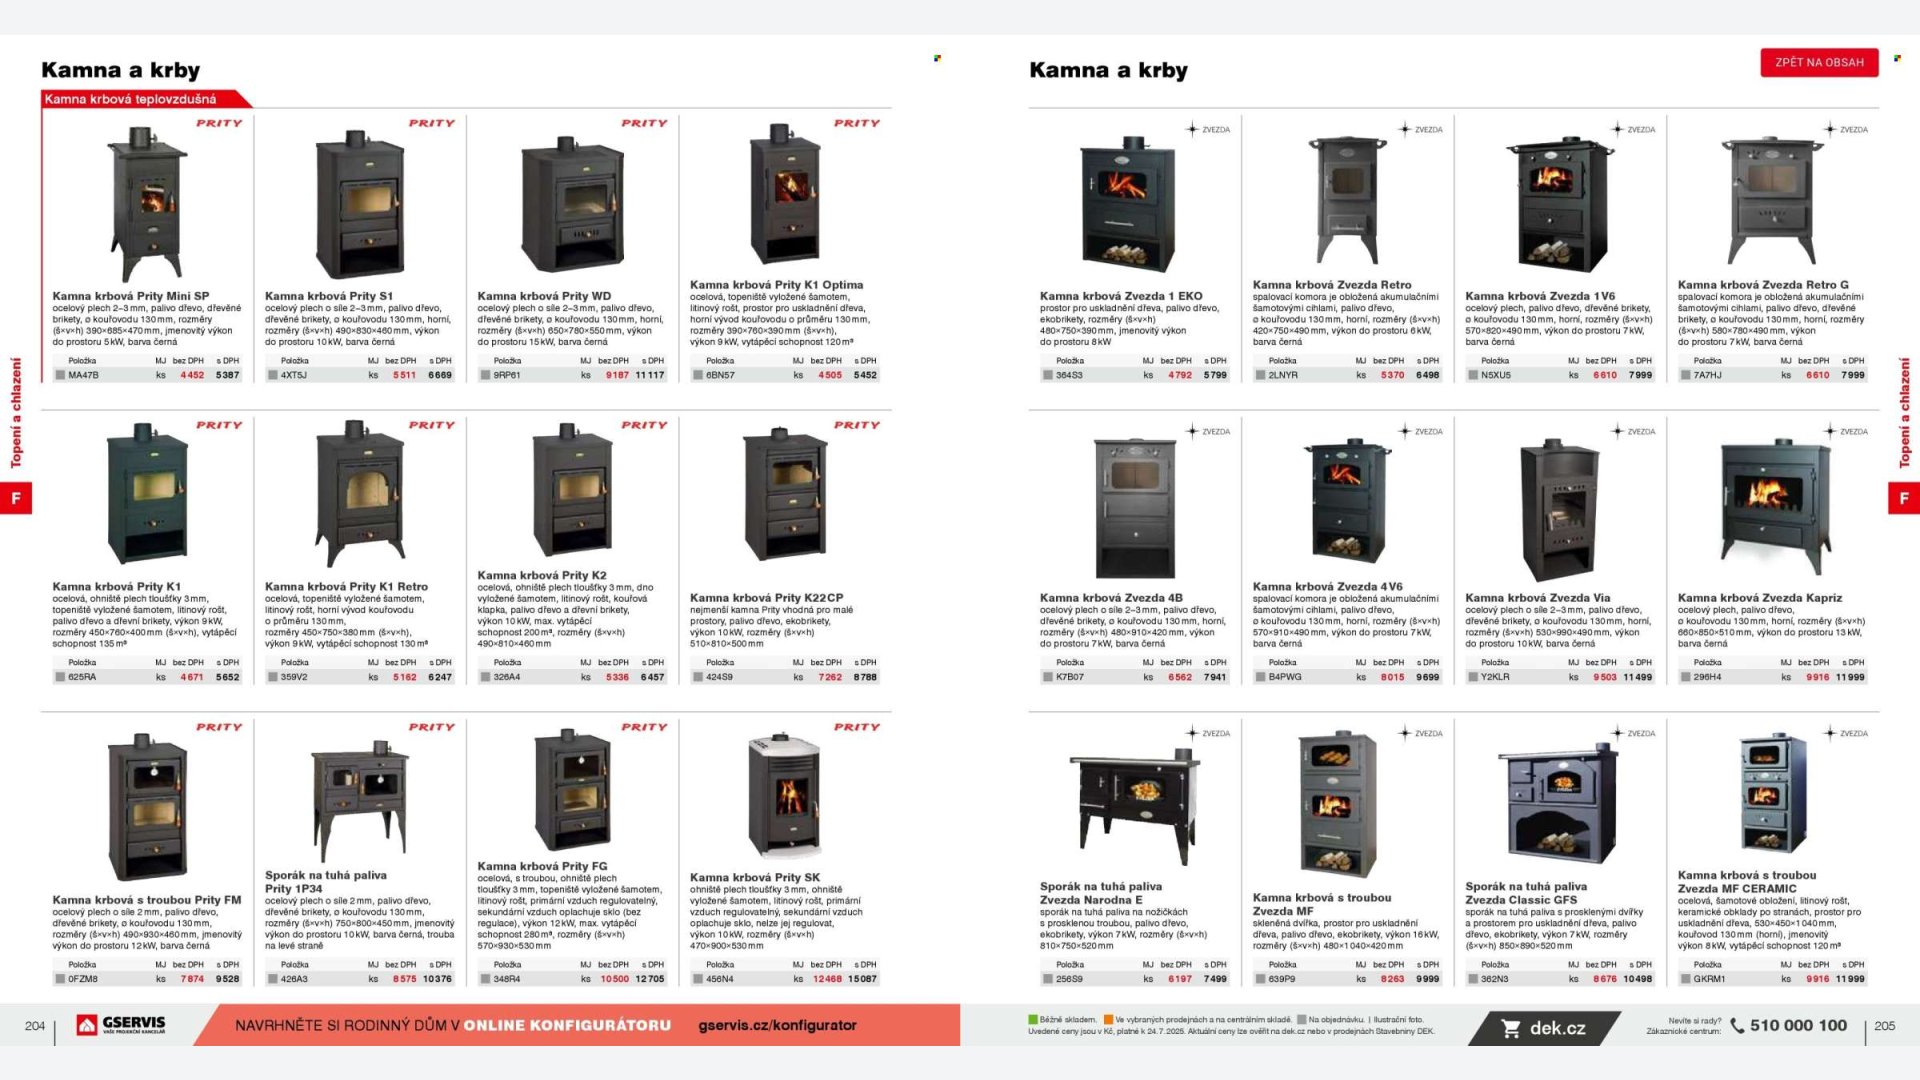The width and height of the screenshot is (1920, 1080).
Task: Click the Kamna krbová Prity K2 title
Action: (x=542, y=576)
